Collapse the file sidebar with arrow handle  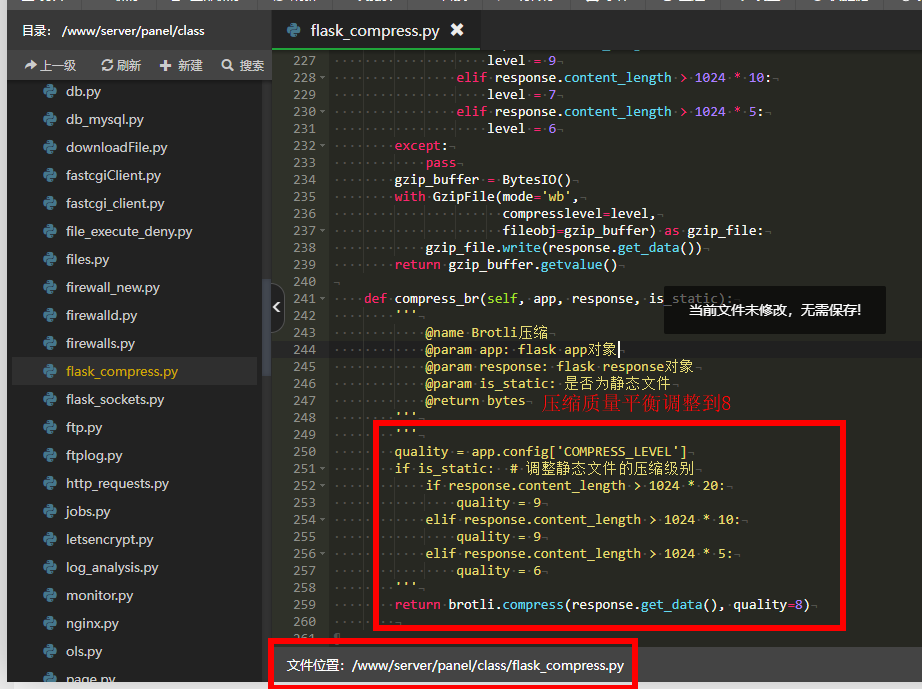[x=277, y=307]
